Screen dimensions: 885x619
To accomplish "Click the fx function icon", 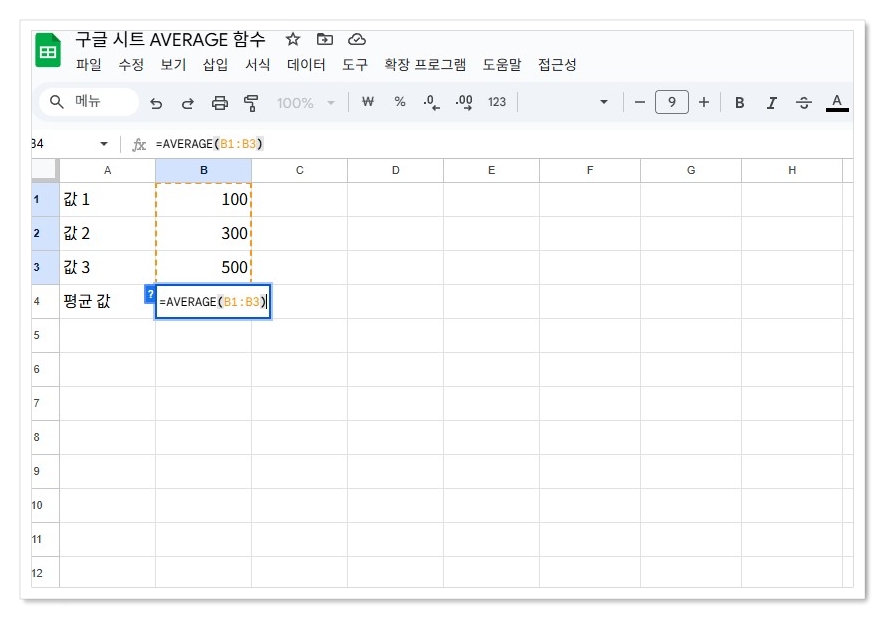I will coord(139,144).
